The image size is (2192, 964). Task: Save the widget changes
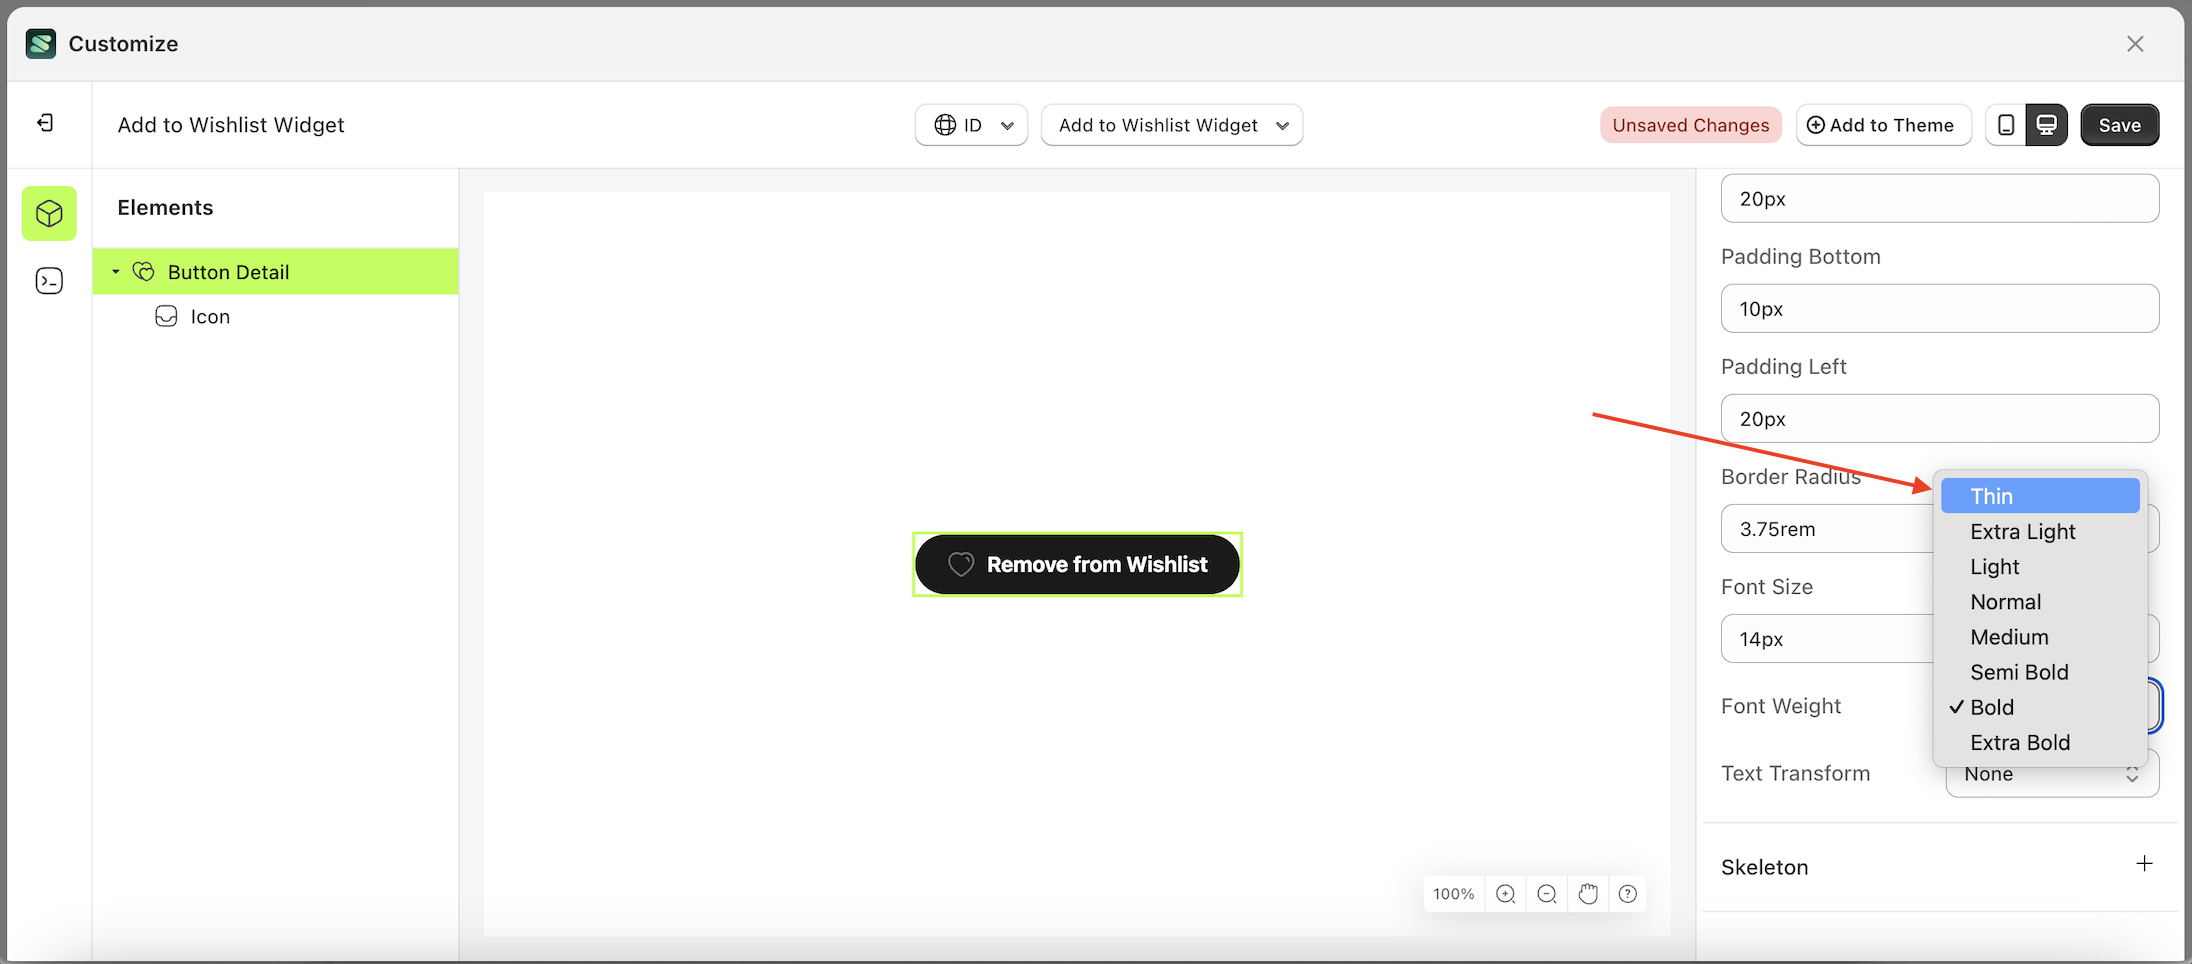click(2119, 124)
